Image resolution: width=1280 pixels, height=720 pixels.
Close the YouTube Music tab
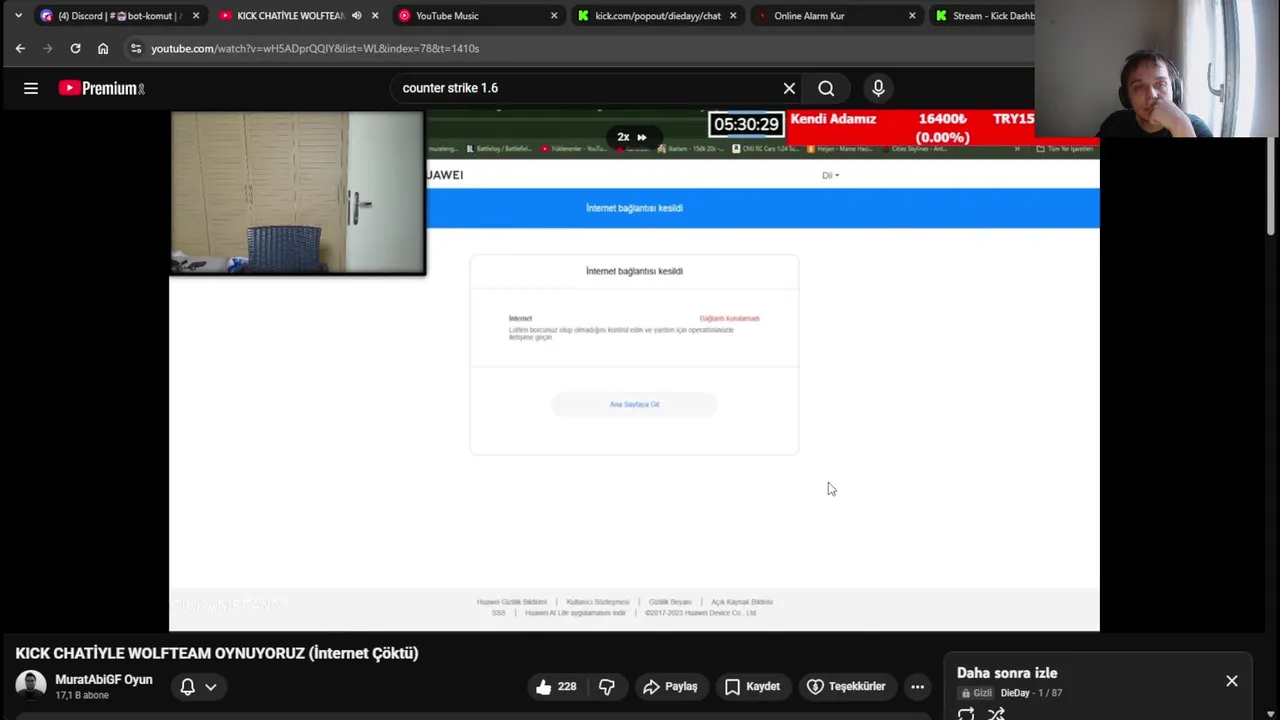554,15
